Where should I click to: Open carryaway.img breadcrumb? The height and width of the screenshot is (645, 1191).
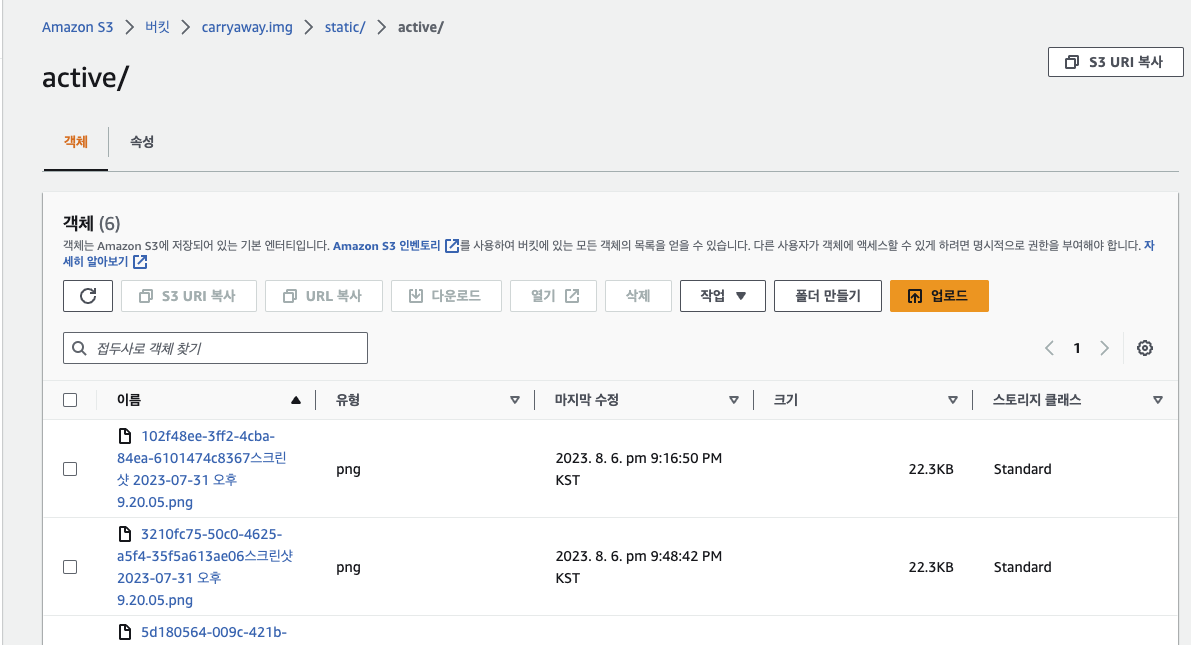[247, 27]
